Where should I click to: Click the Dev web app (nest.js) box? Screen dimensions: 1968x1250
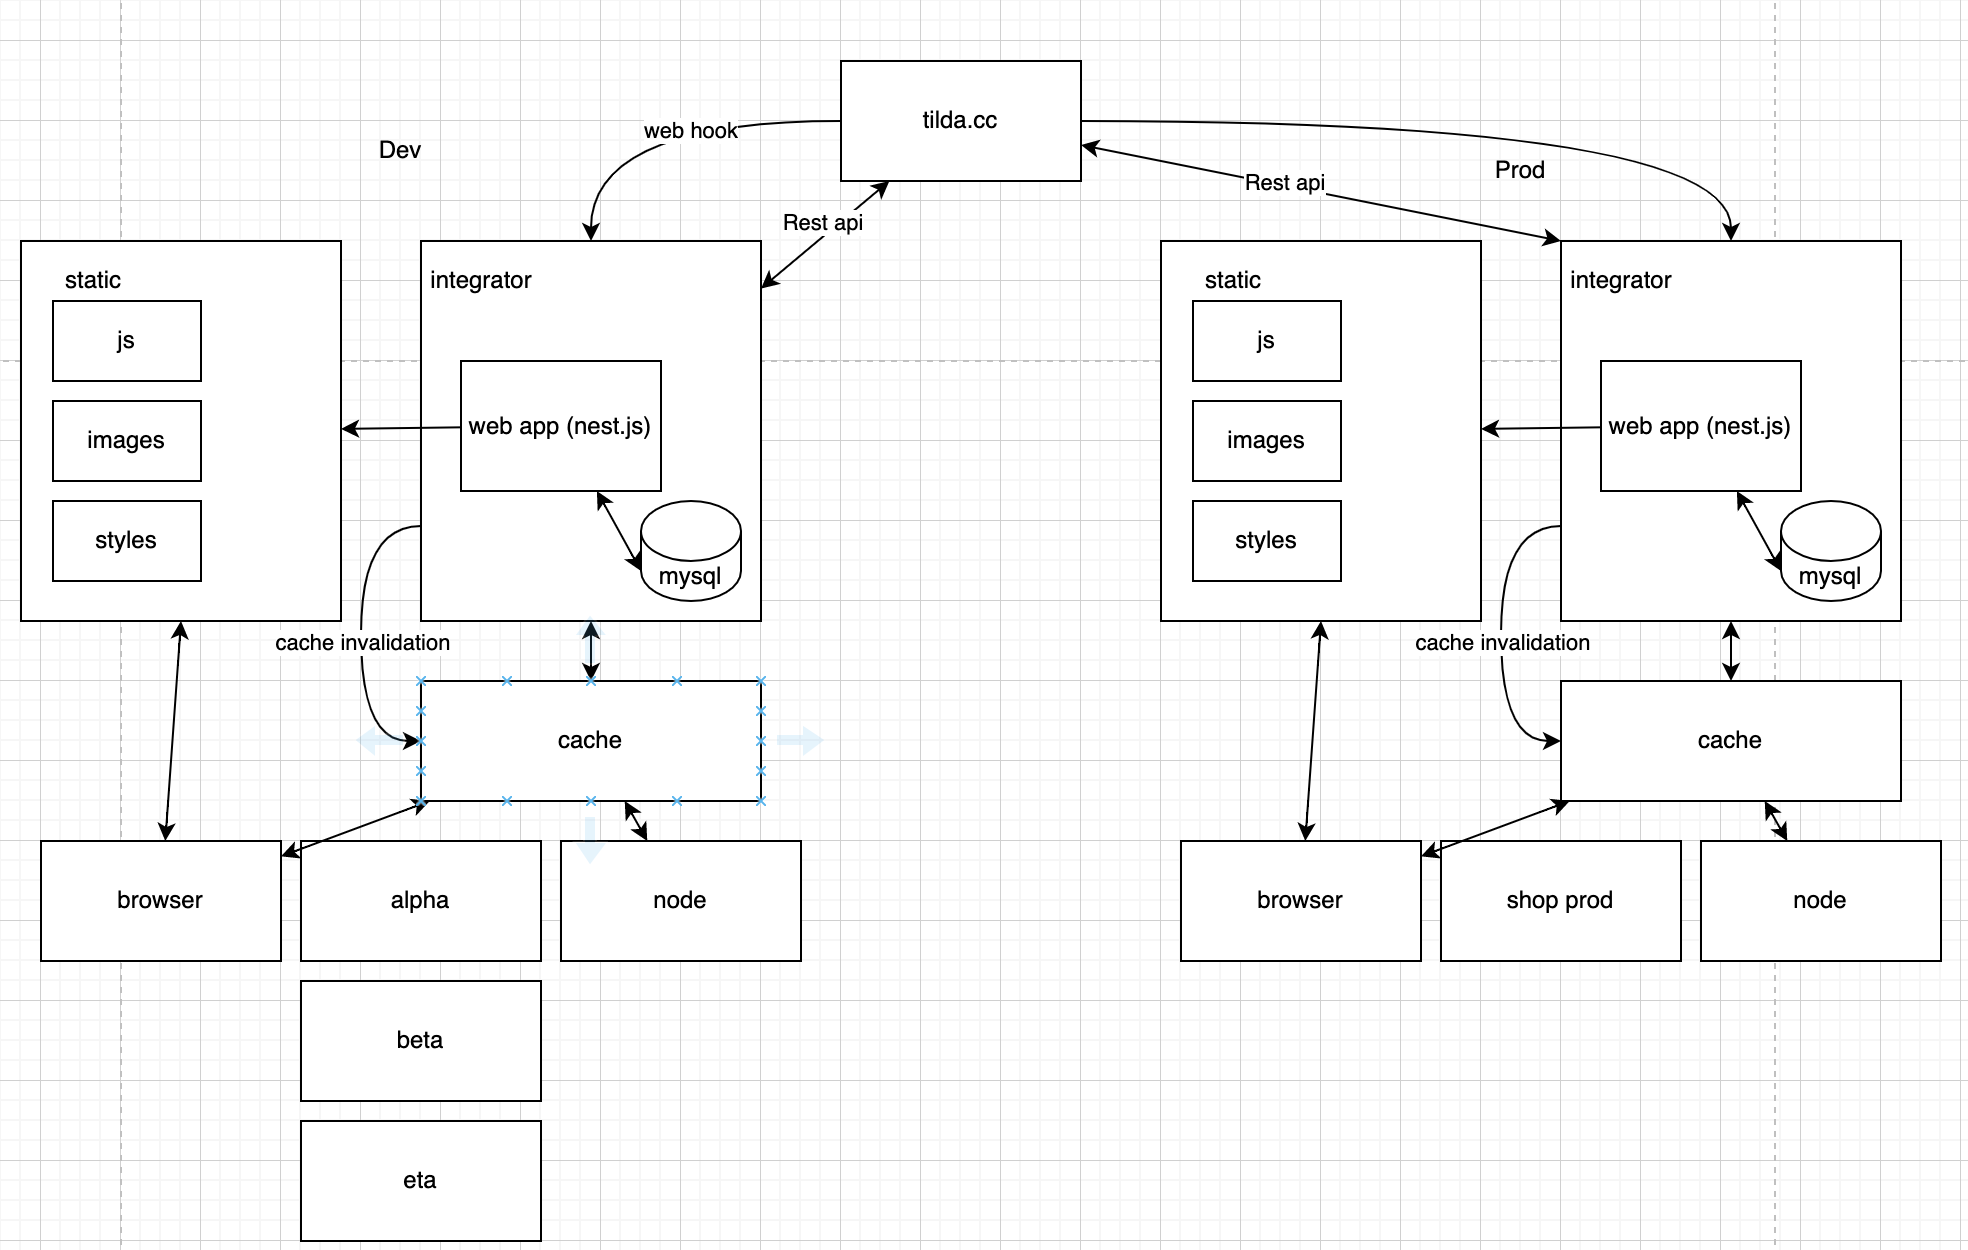coord(560,426)
